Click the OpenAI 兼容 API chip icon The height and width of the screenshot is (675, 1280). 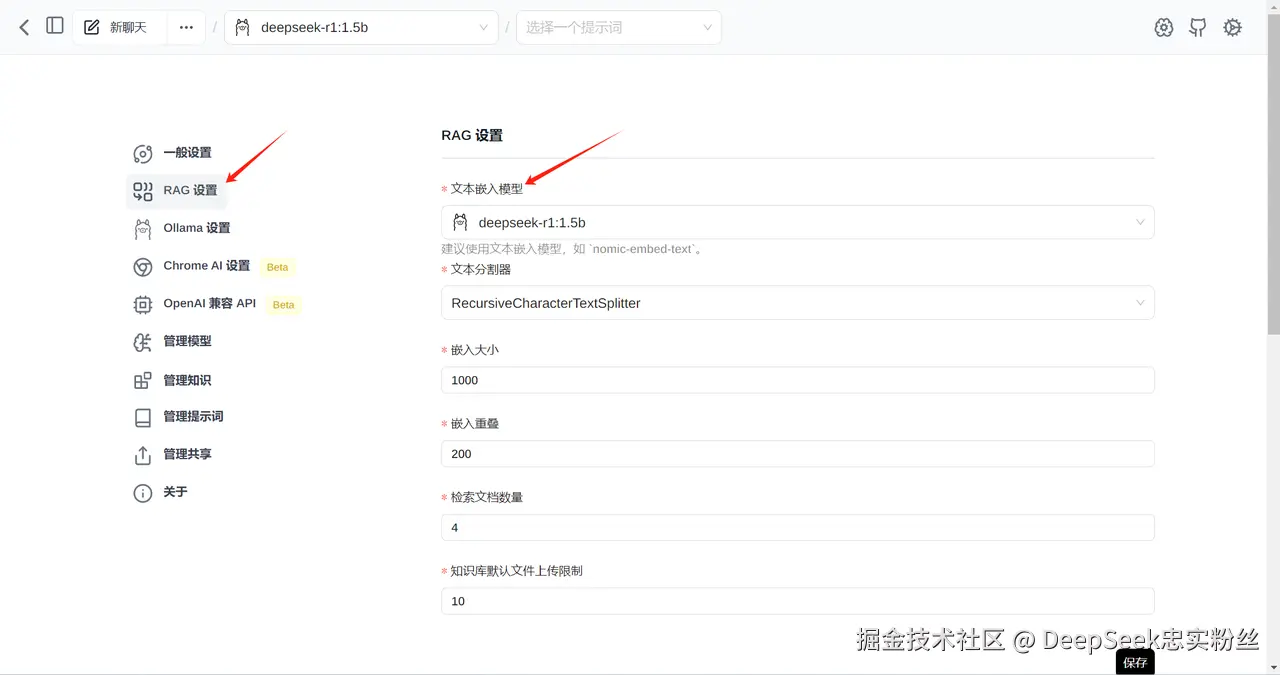point(143,304)
